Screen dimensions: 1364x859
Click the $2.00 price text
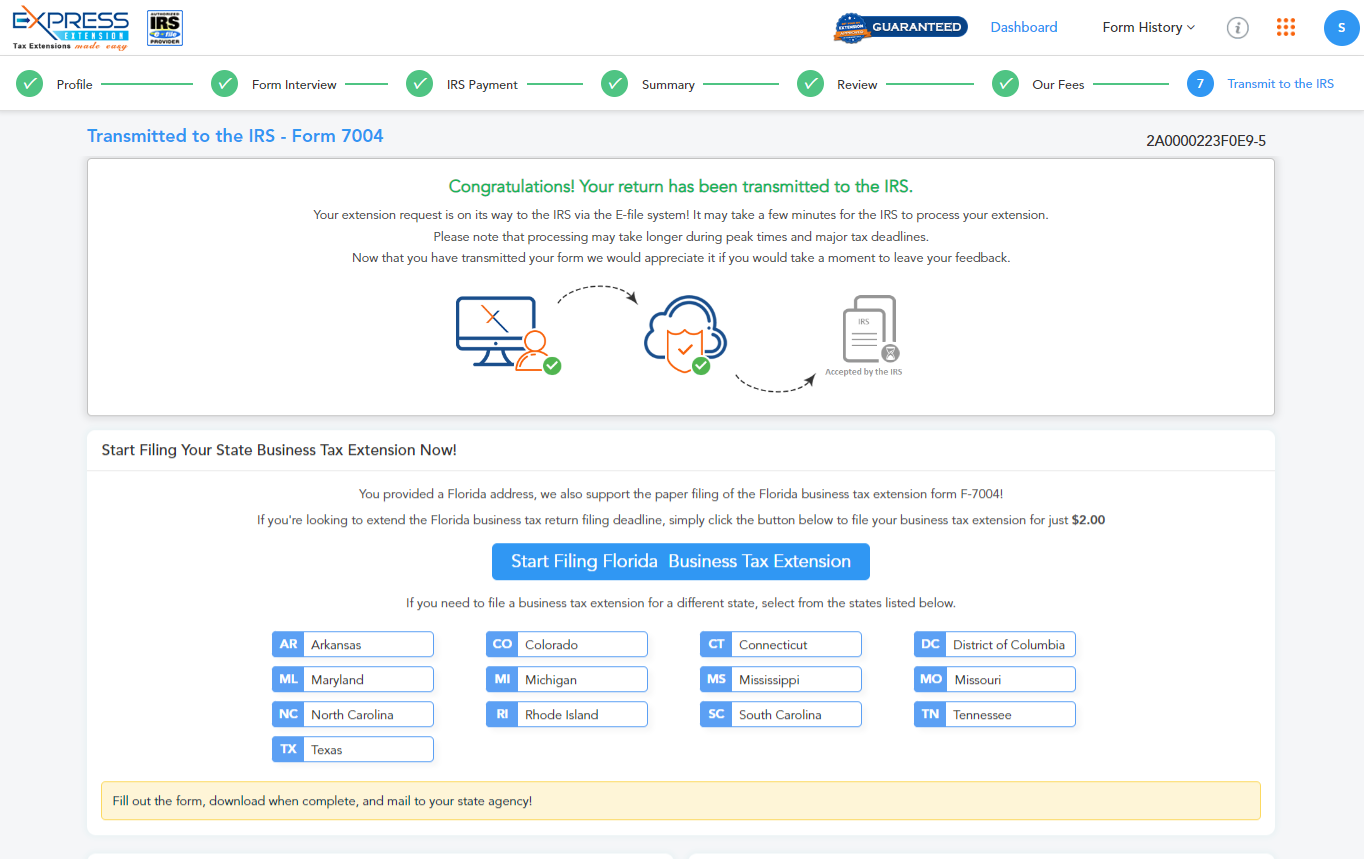coord(1088,520)
